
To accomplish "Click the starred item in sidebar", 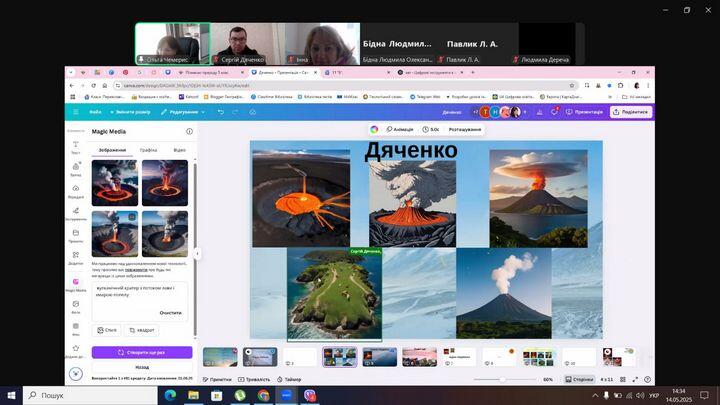I will pos(76,351).
